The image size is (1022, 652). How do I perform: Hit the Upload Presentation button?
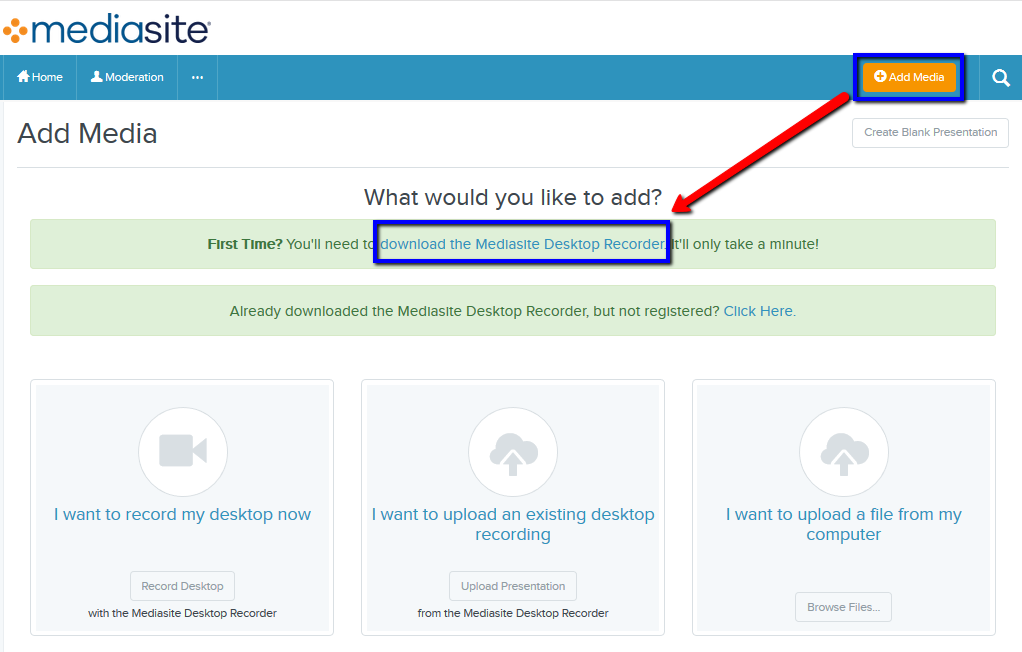click(x=513, y=586)
